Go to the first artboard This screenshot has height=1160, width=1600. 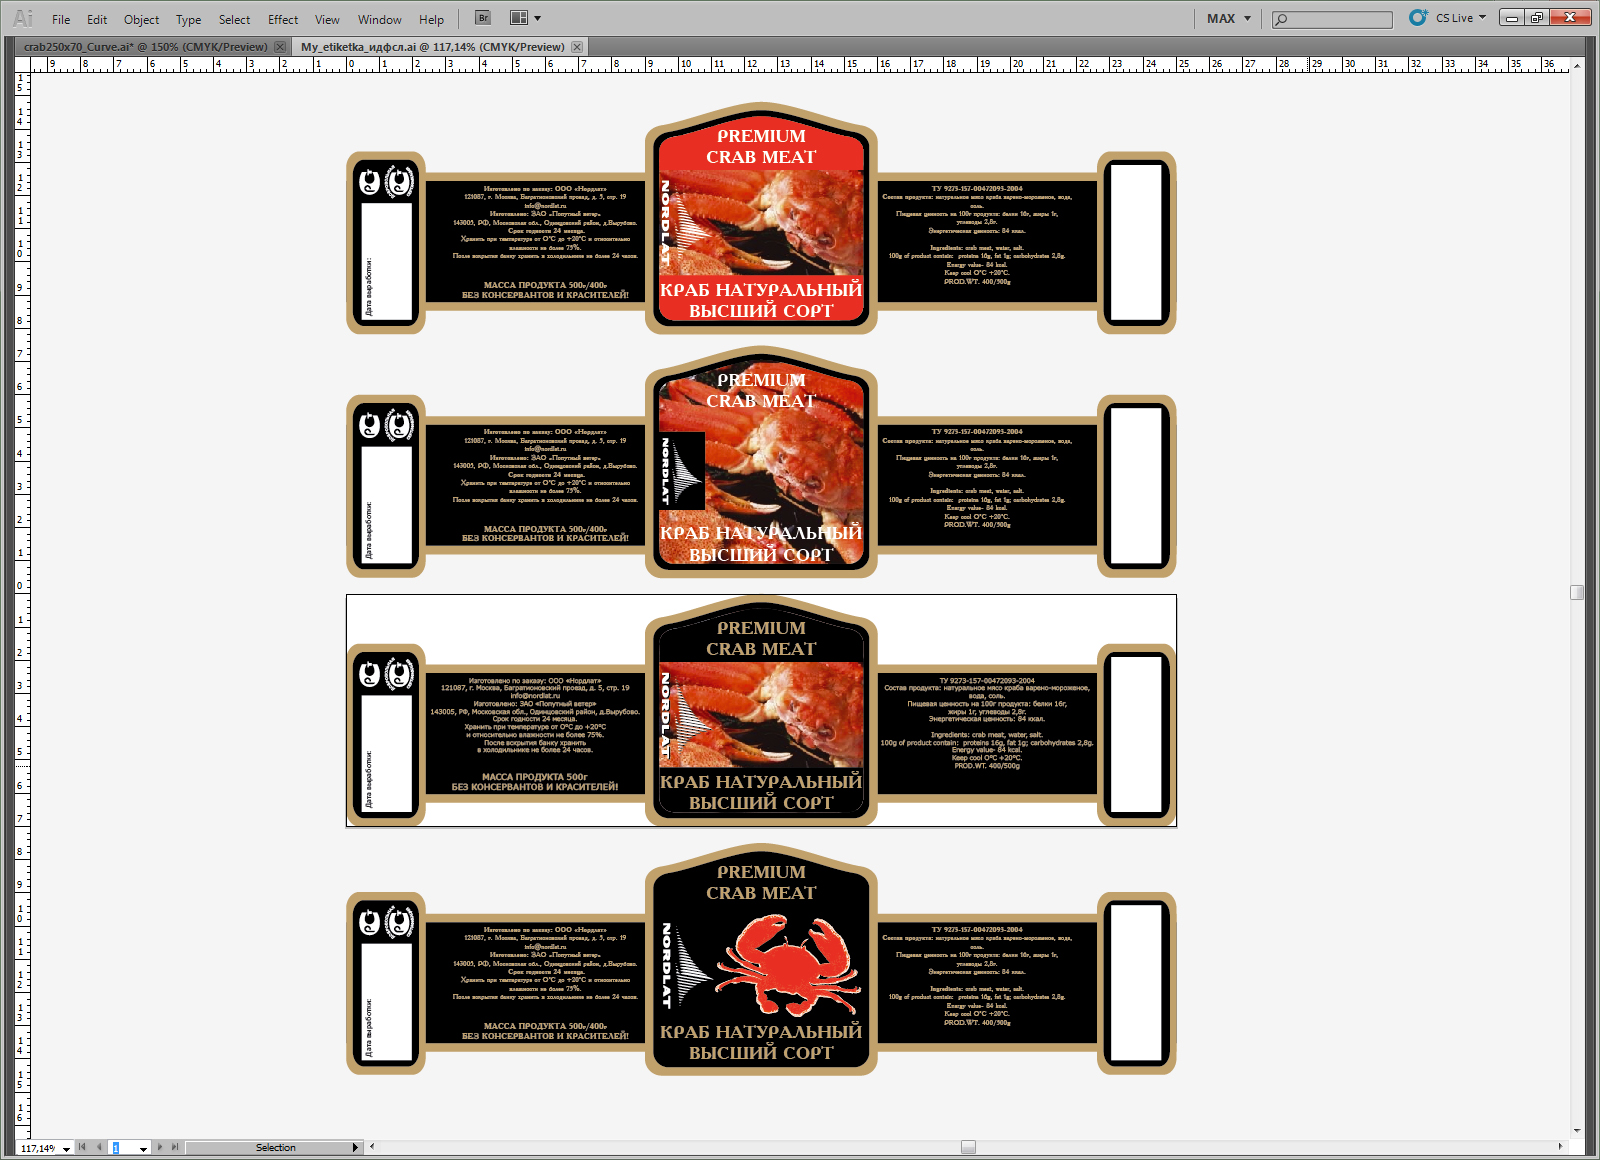(x=83, y=1147)
